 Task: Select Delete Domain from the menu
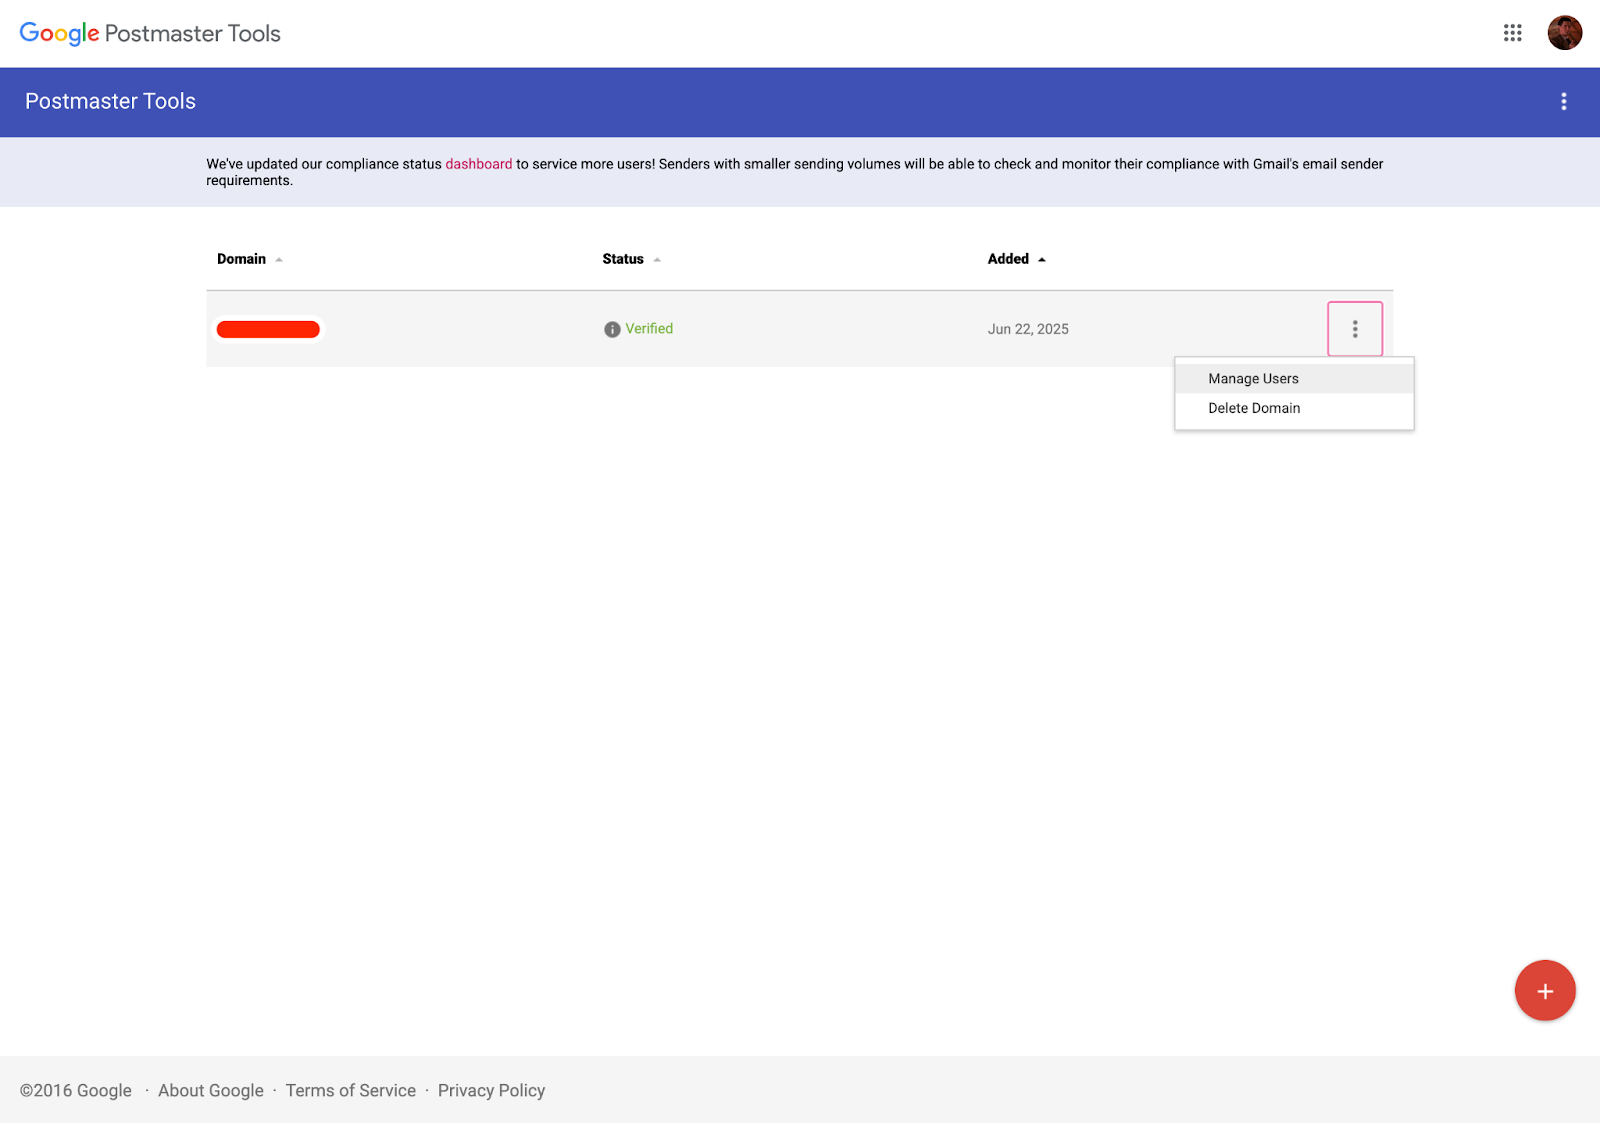coord(1294,408)
